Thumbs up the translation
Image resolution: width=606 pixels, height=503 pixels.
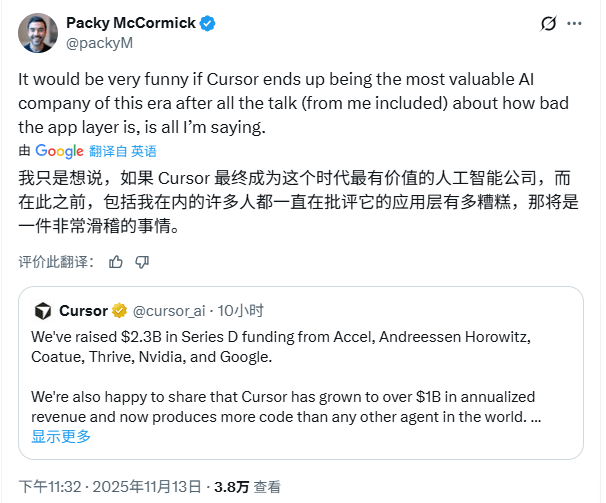pos(116,262)
